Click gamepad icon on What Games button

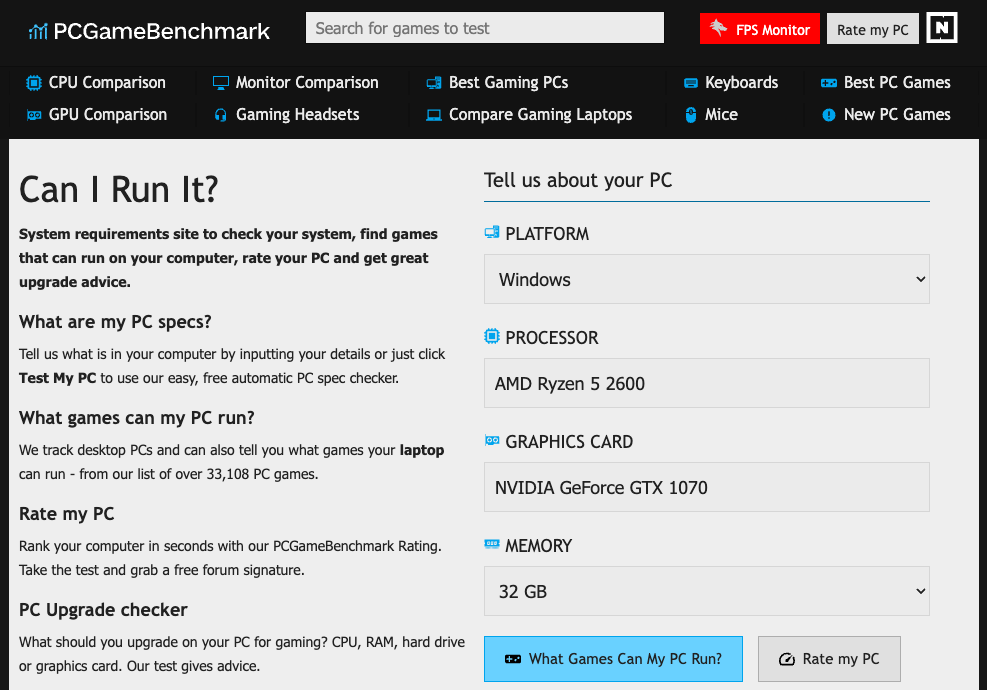coord(513,659)
